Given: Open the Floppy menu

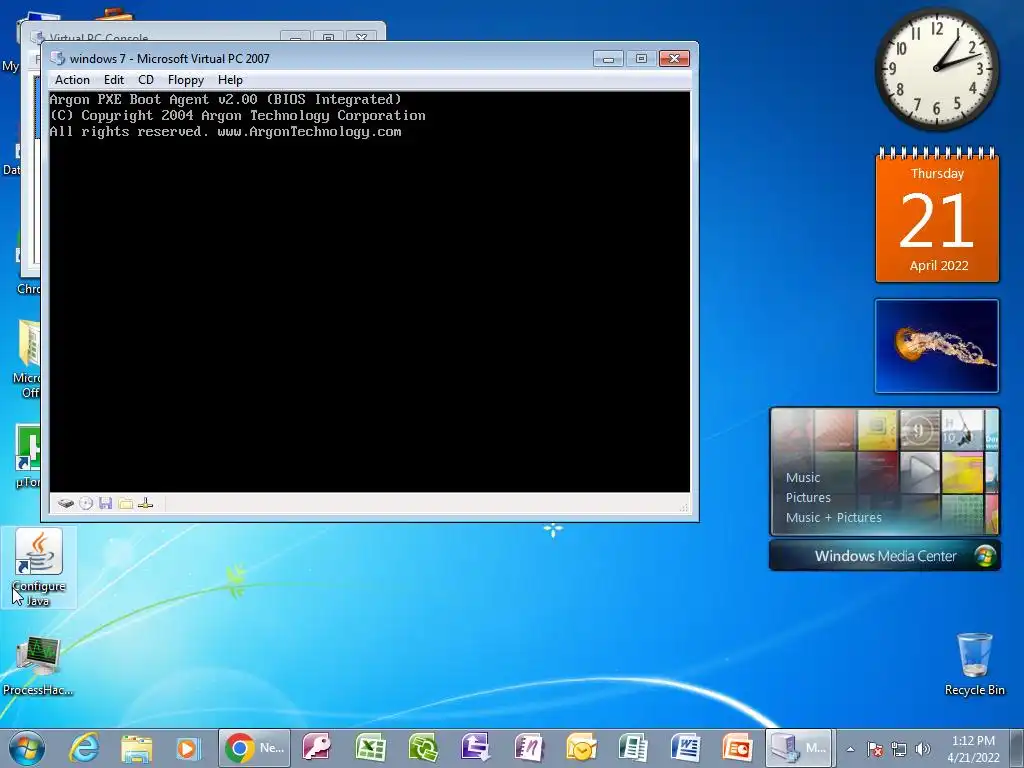Looking at the screenshot, I should (185, 80).
